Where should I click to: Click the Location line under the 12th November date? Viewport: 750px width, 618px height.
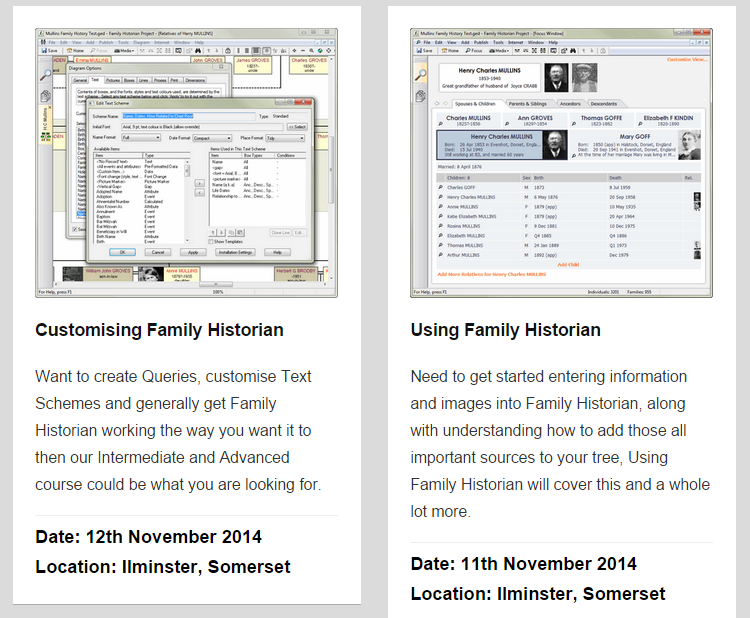click(x=163, y=567)
